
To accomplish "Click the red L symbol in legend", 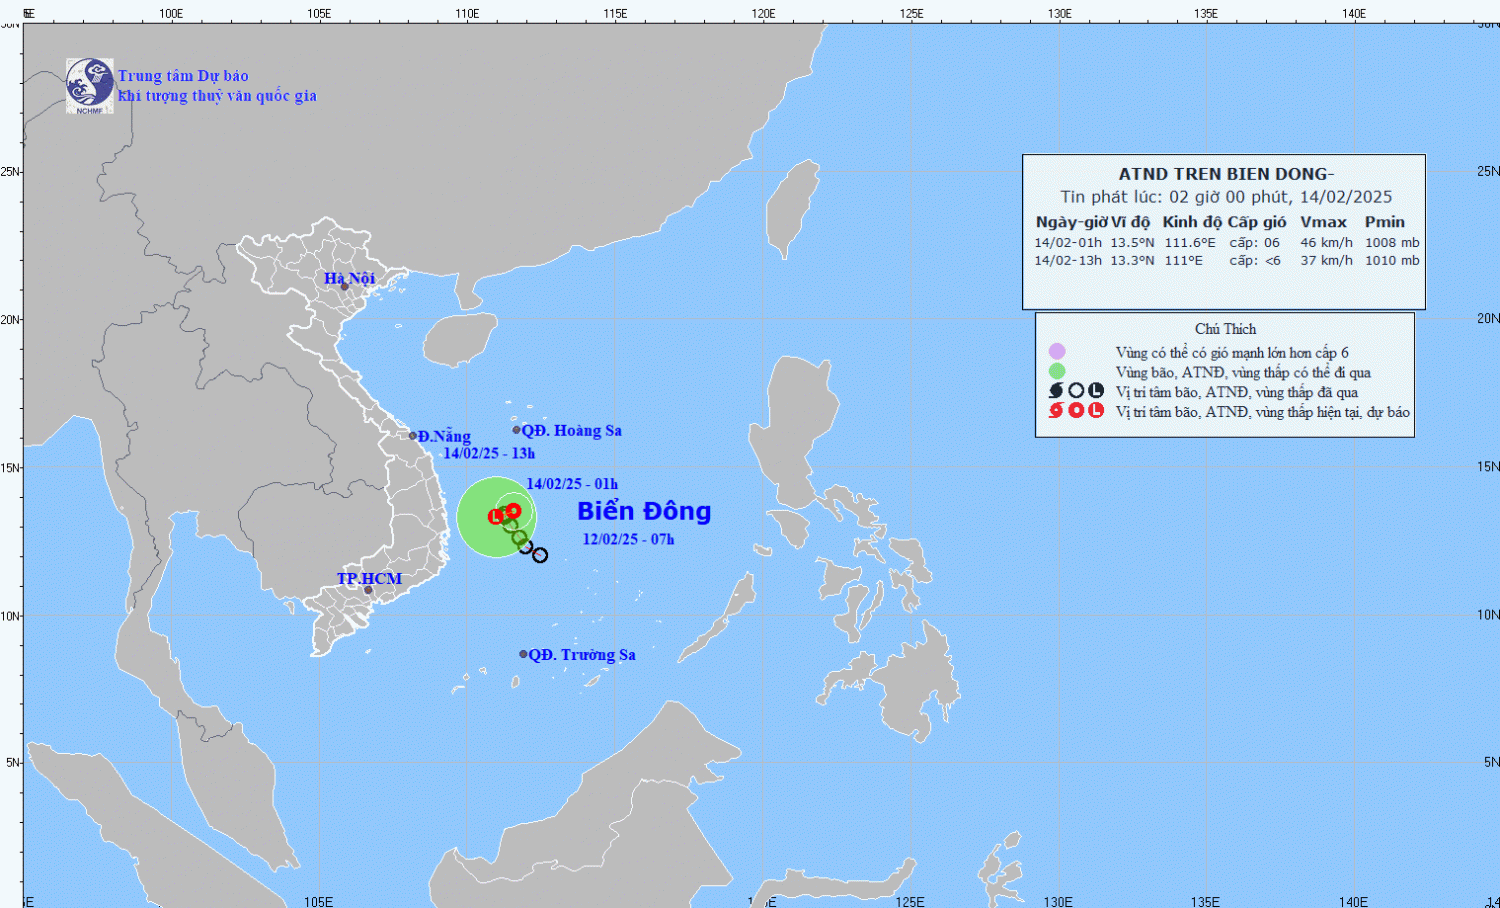I will [1096, 411].
